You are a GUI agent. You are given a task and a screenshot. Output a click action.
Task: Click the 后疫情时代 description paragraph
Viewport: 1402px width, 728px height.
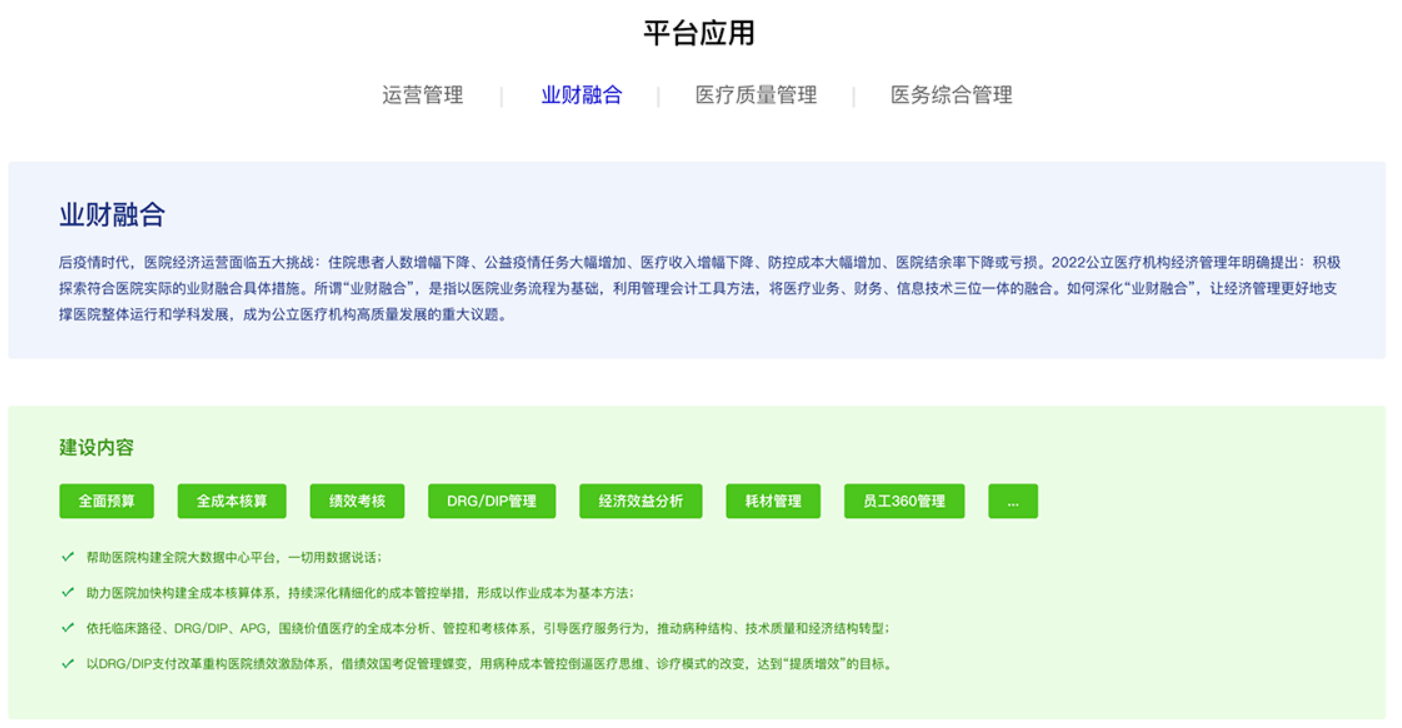(x=699, y=288)
